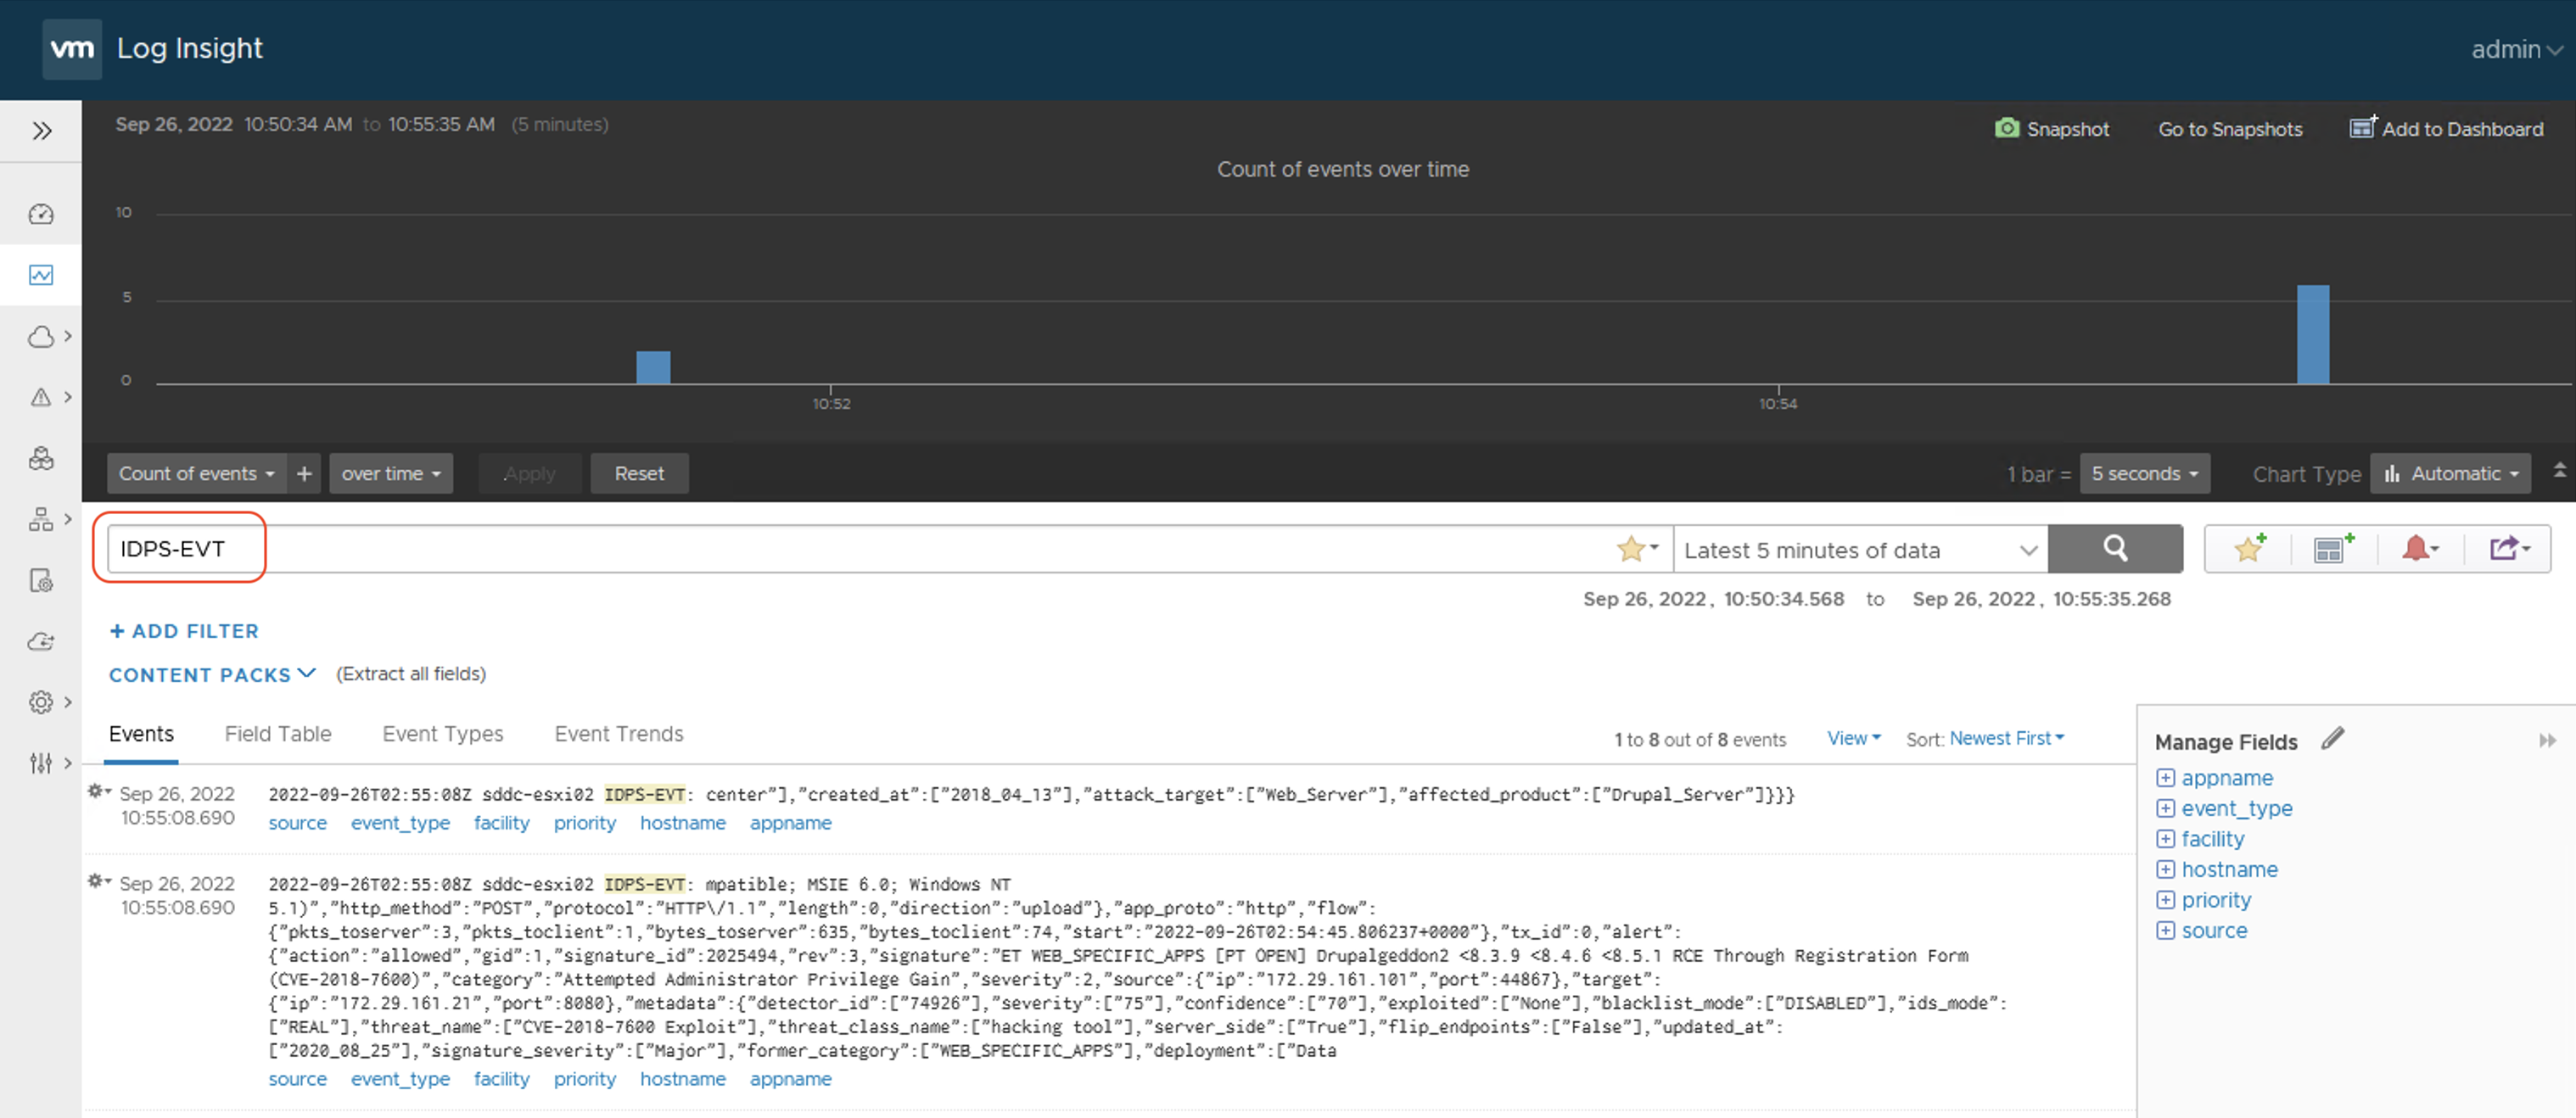The image size is (2576, 1118).
Task: Take a Snapshot with the camera icon
Action: pos(2006,128)
